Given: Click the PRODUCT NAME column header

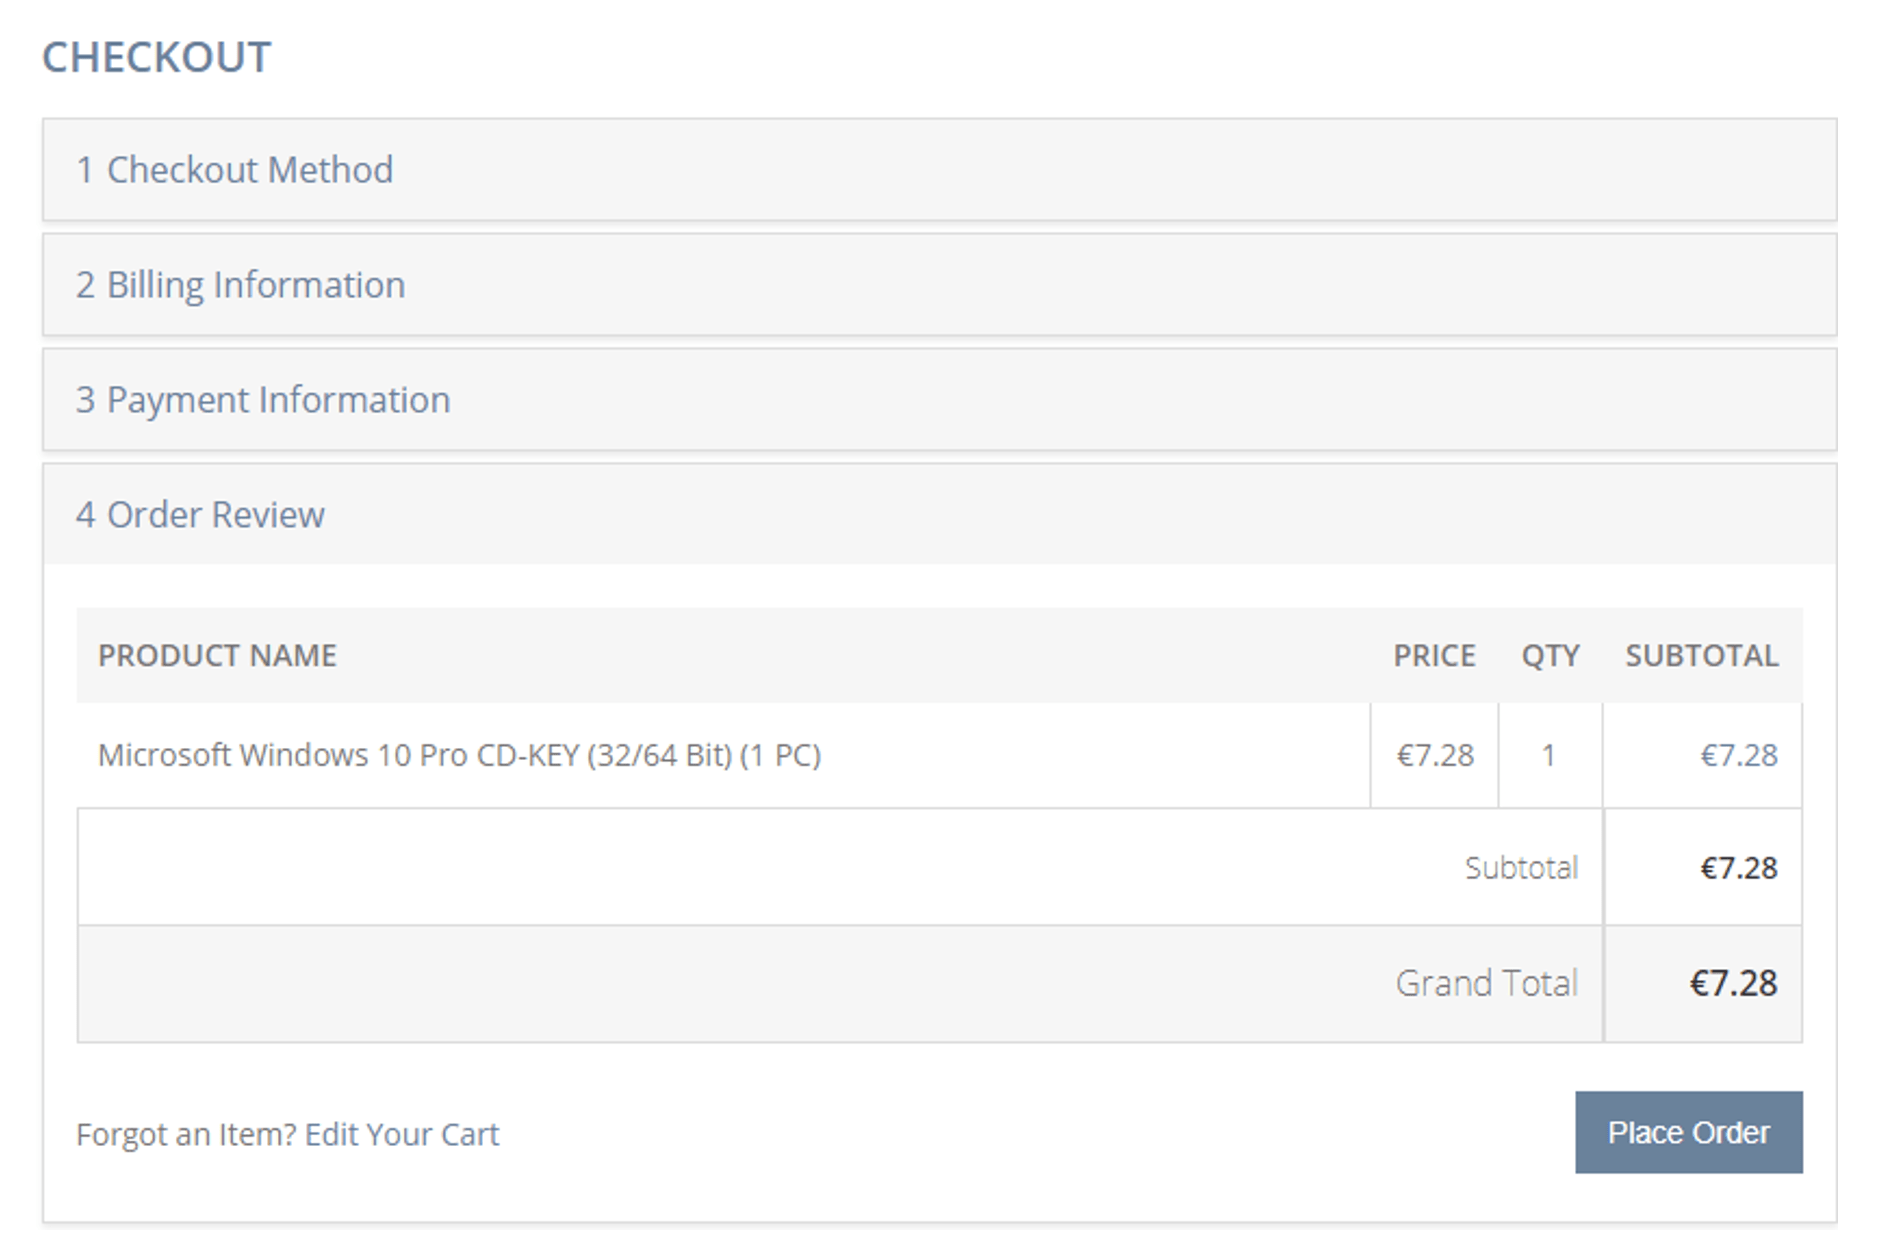Looking at the screenshot, I should 217,656.
